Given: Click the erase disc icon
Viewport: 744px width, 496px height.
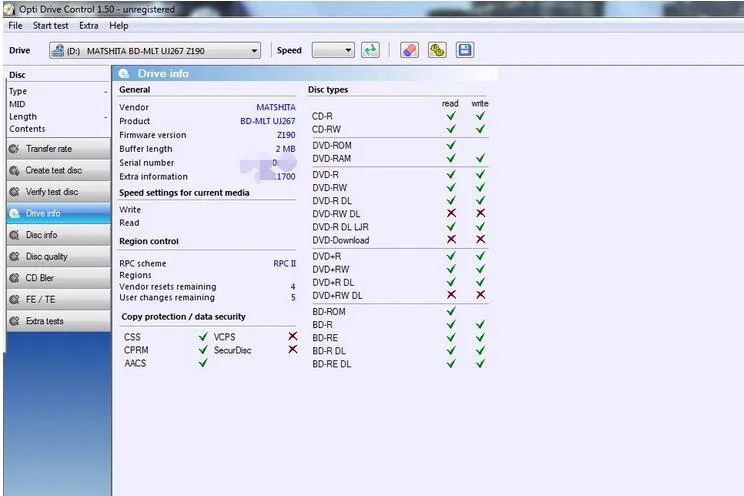Looking at the screenshot, I should [x=409, y=50].
